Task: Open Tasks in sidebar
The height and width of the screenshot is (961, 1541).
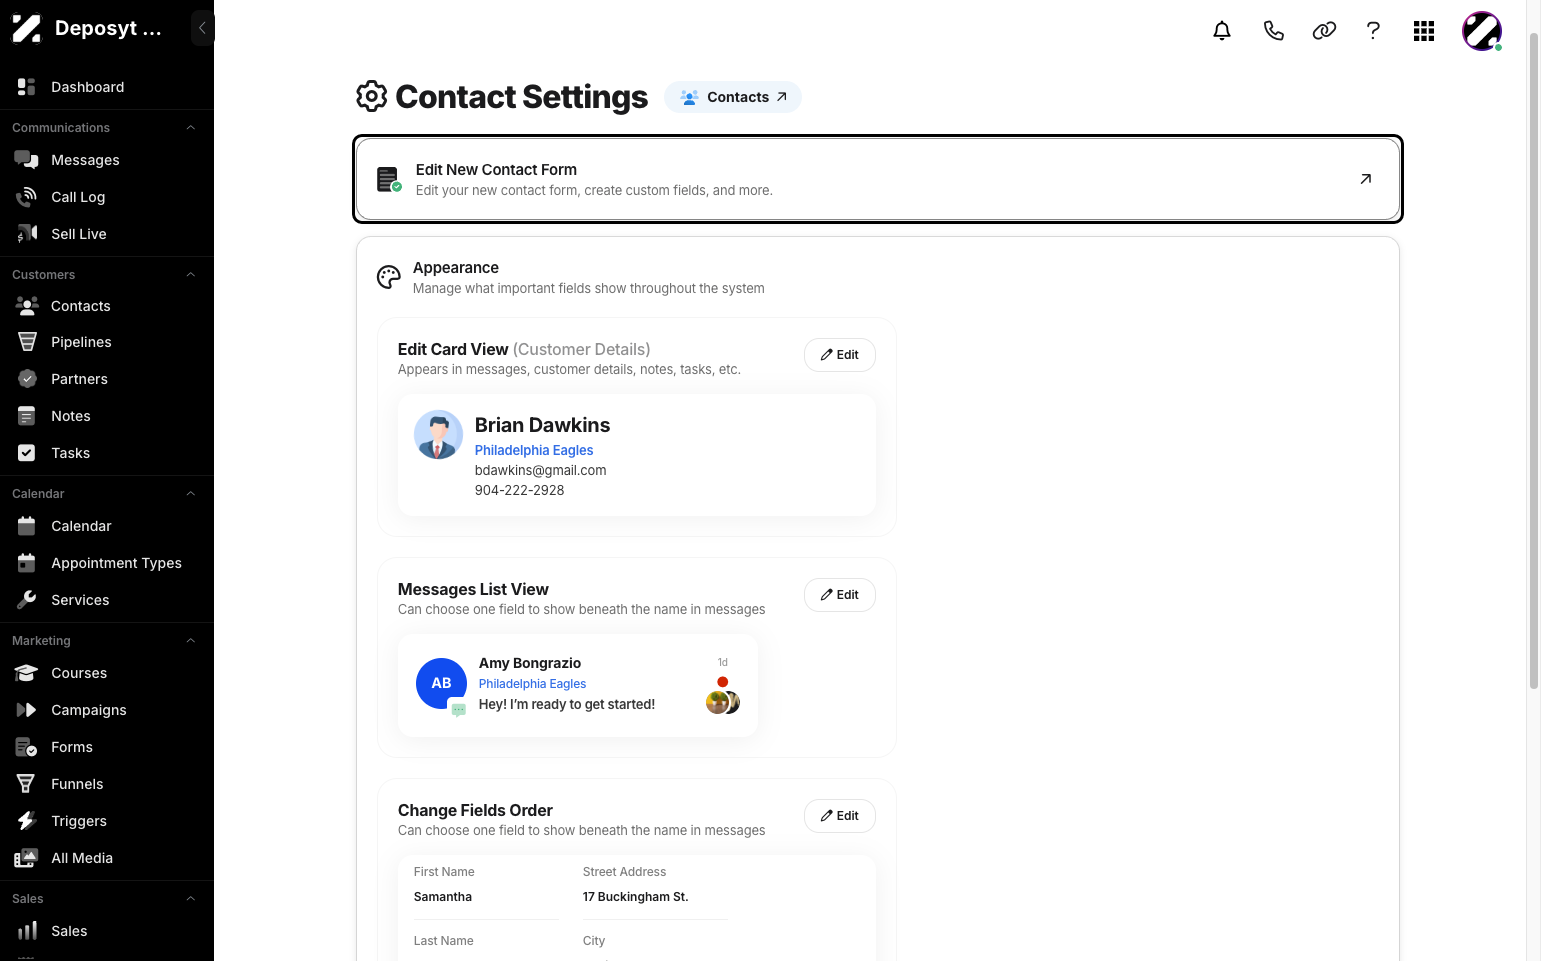Action: [x=107, y=453]
